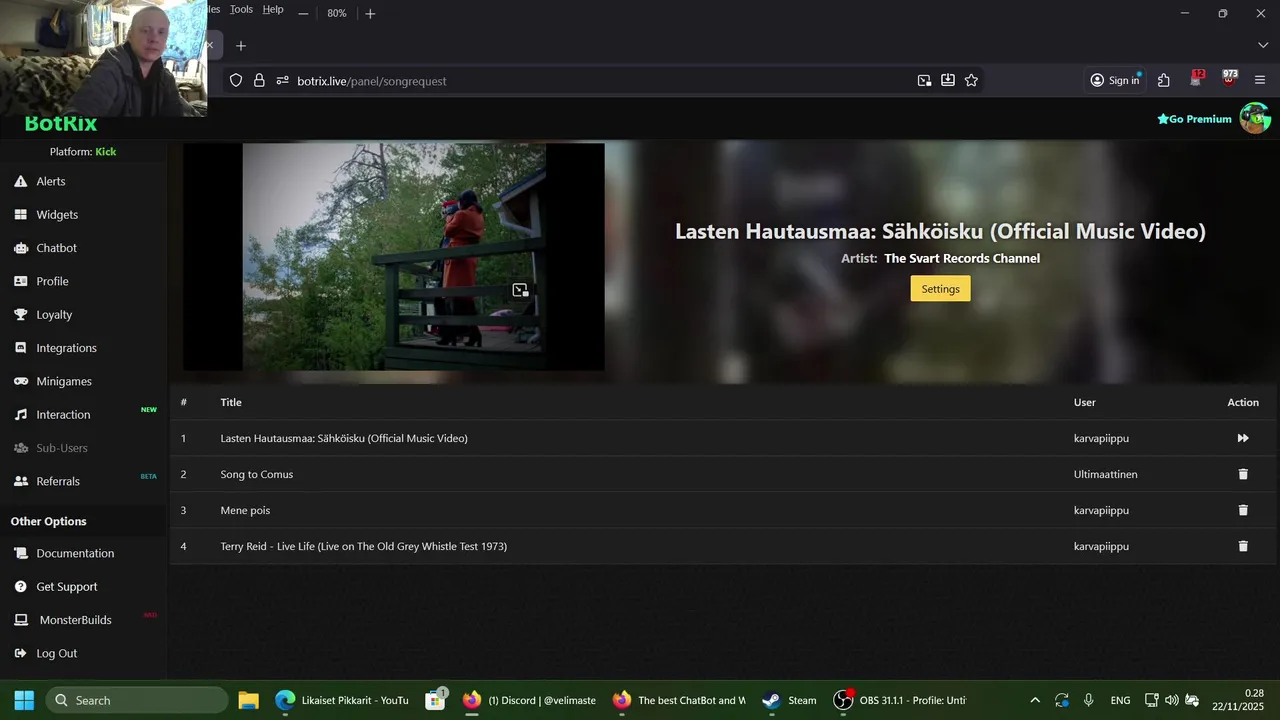Click the Log Out door icon
Image resolution: width=1280 pixels, height=720 pixels.
coord(20,653)
